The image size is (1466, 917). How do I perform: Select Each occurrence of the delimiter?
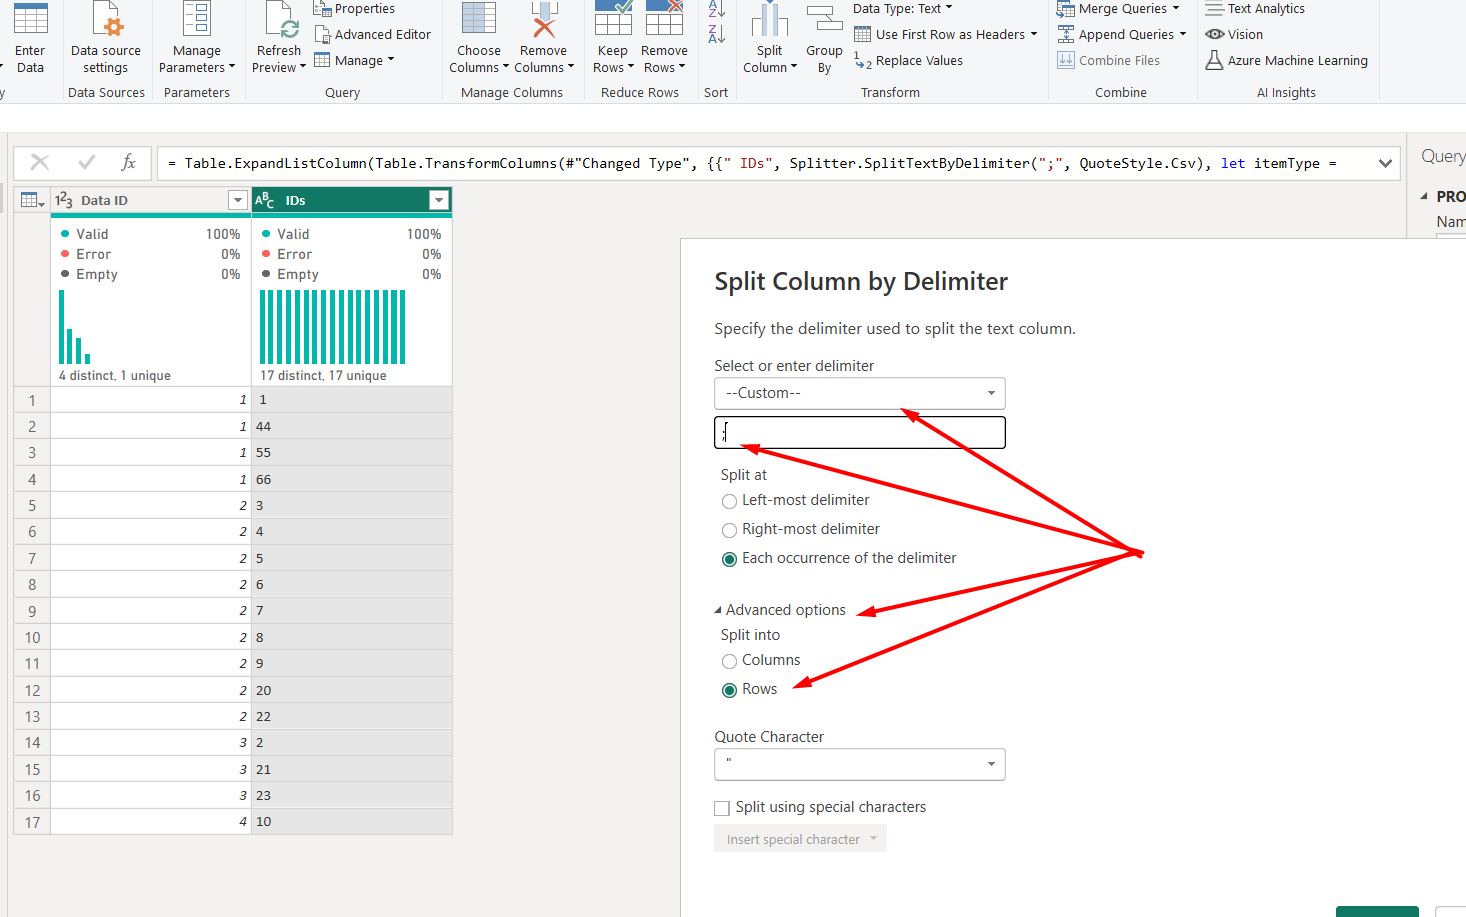729,559
